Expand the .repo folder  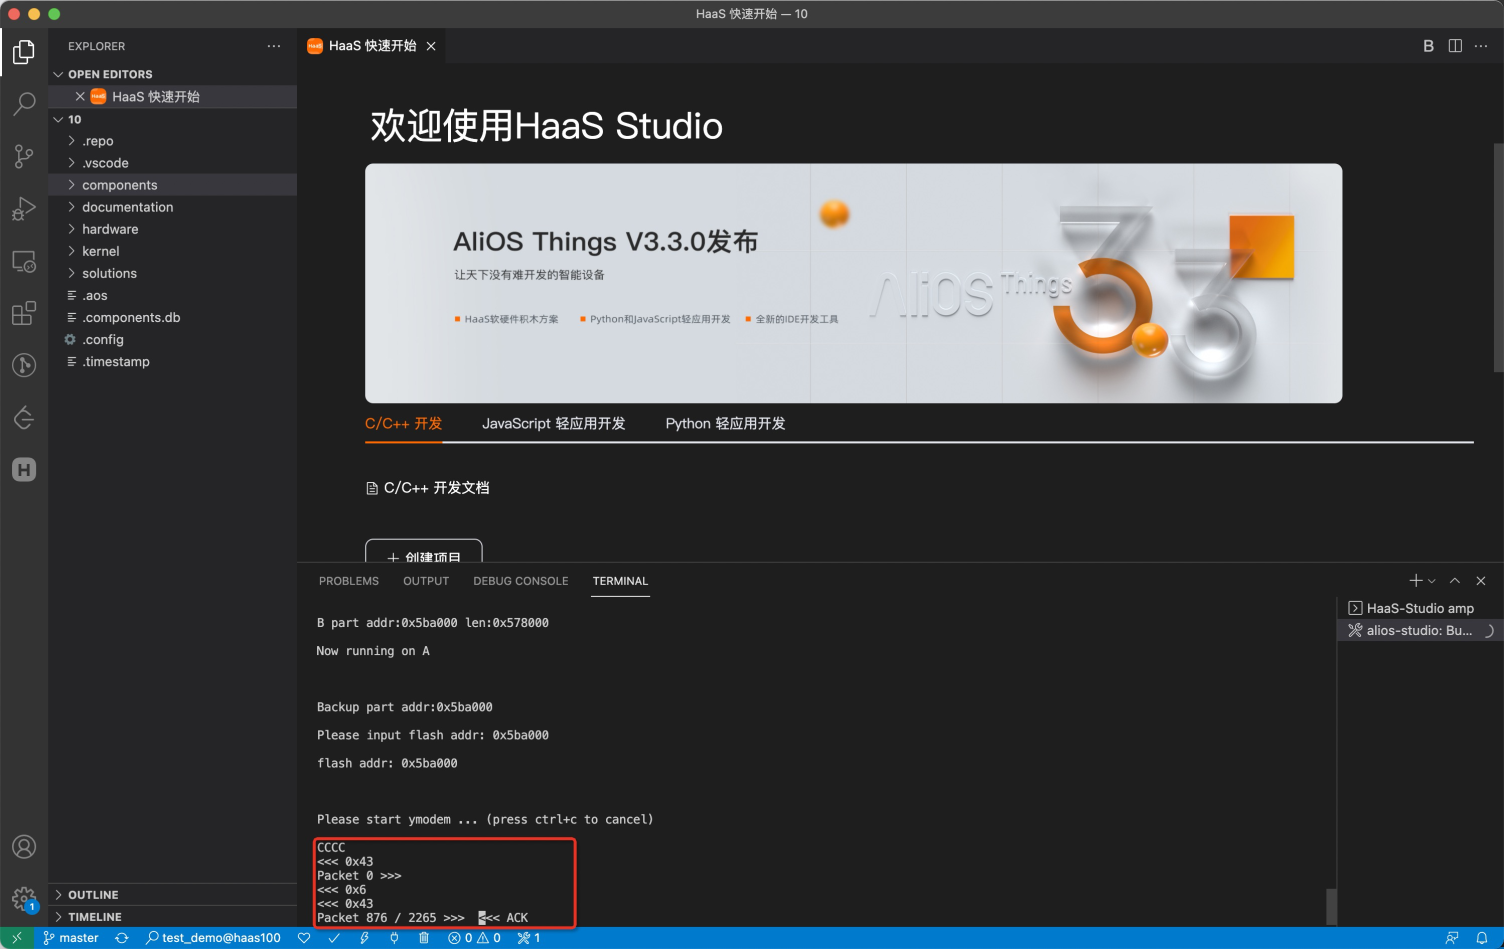(x=172, y=141)
